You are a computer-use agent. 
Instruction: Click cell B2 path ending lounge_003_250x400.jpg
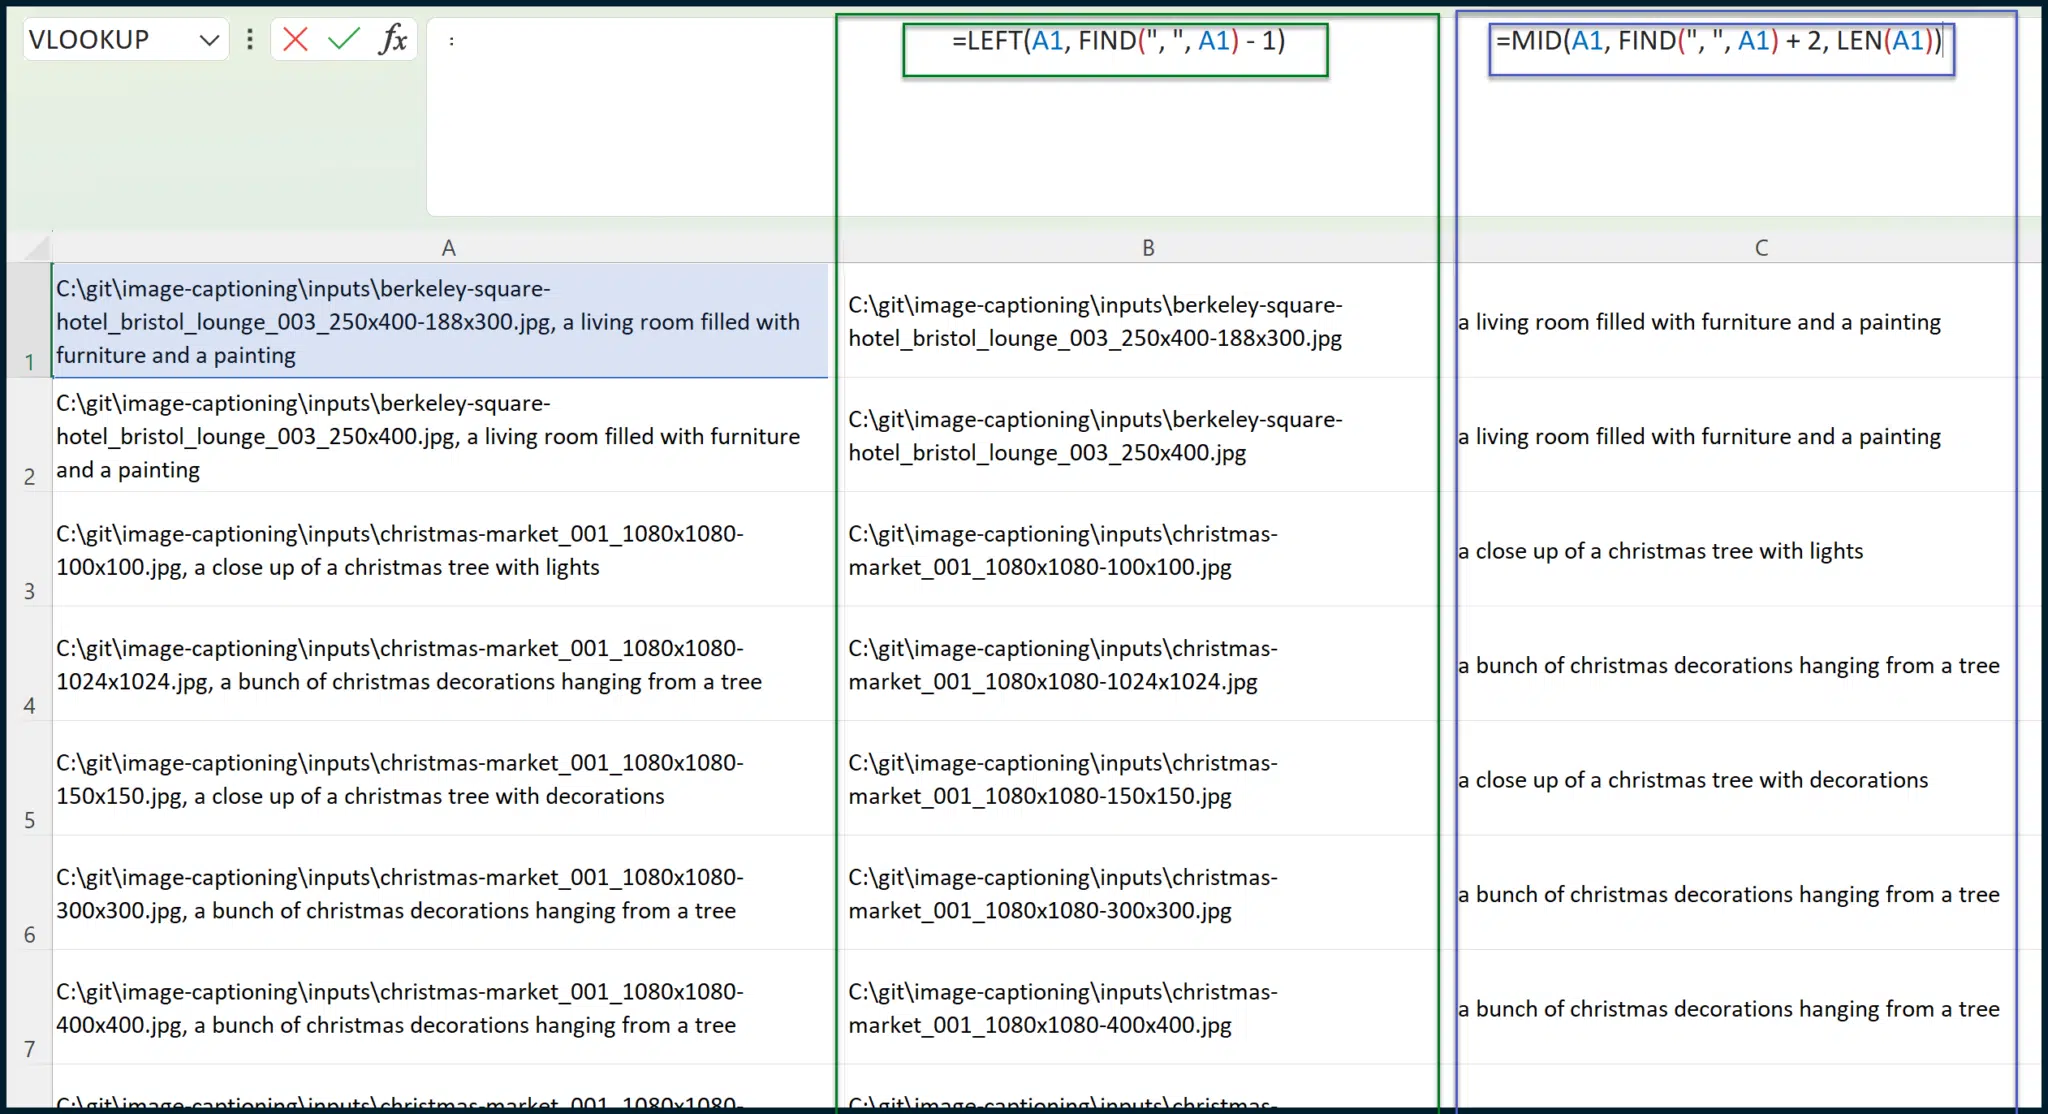click(1148, 435)
